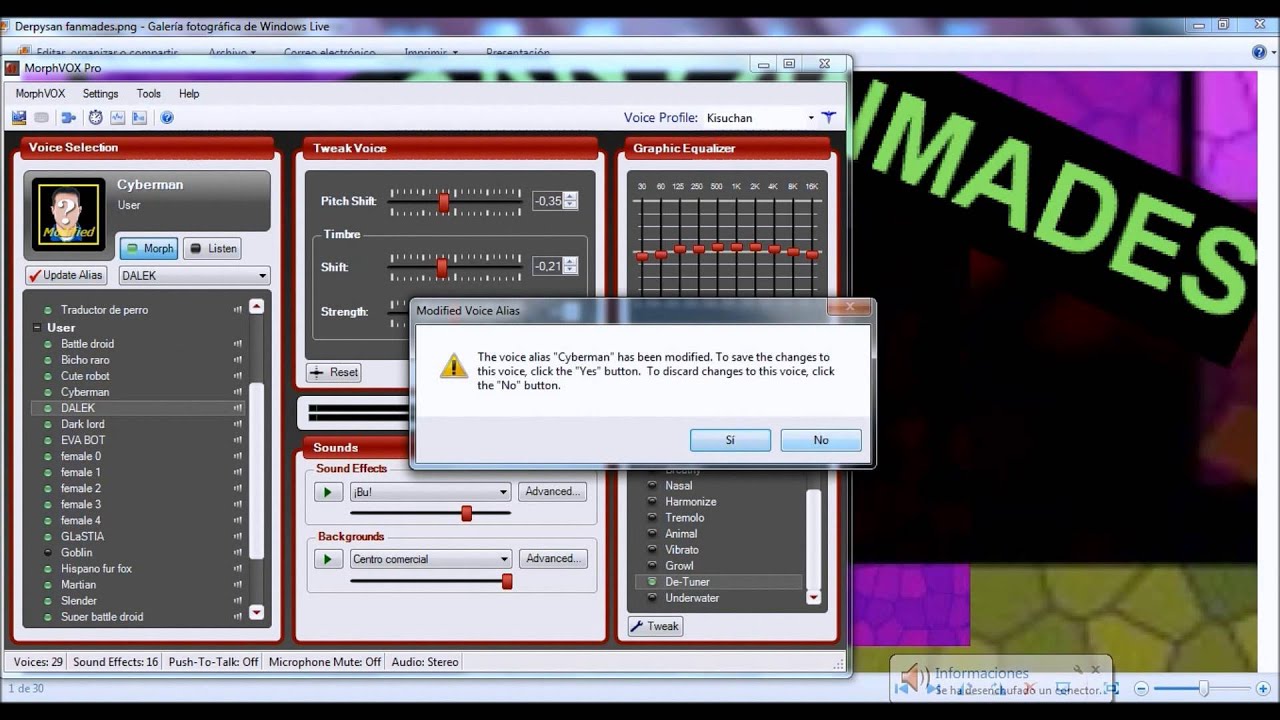Click Pitch Shift value stepper arrows

coord(570,201)
